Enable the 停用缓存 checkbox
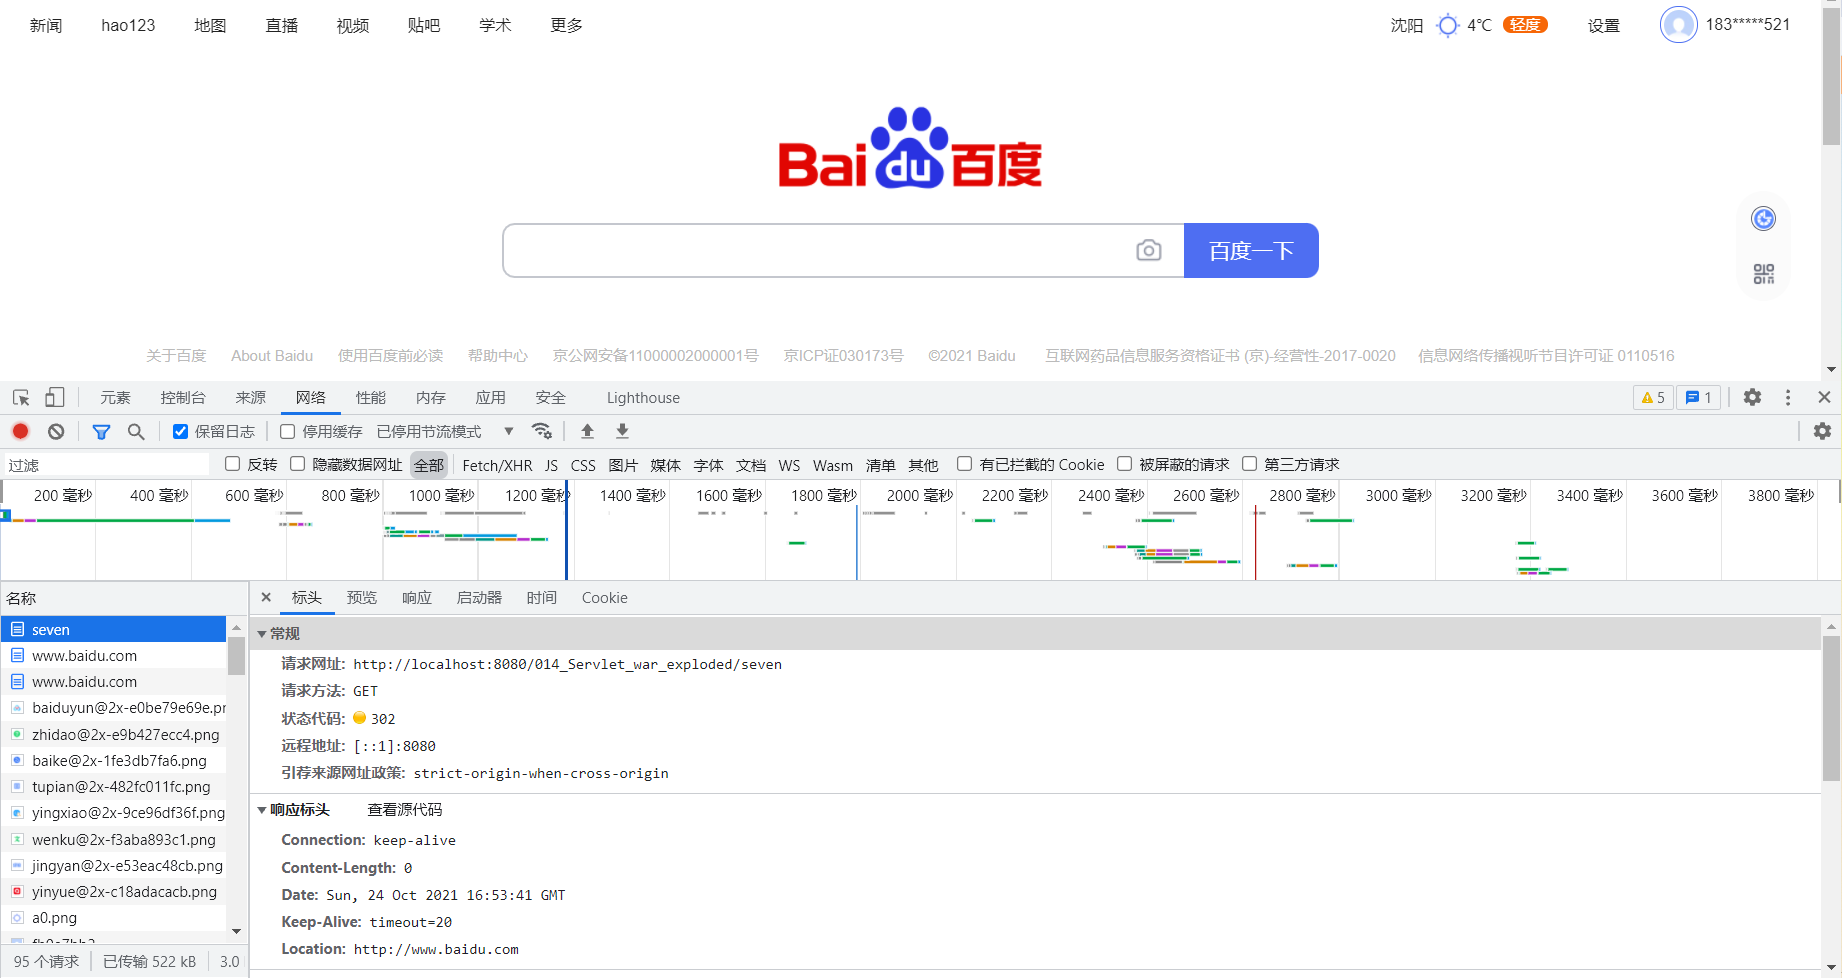The image size is (1842, 978). pyautogui.click(x=288, y=431)
